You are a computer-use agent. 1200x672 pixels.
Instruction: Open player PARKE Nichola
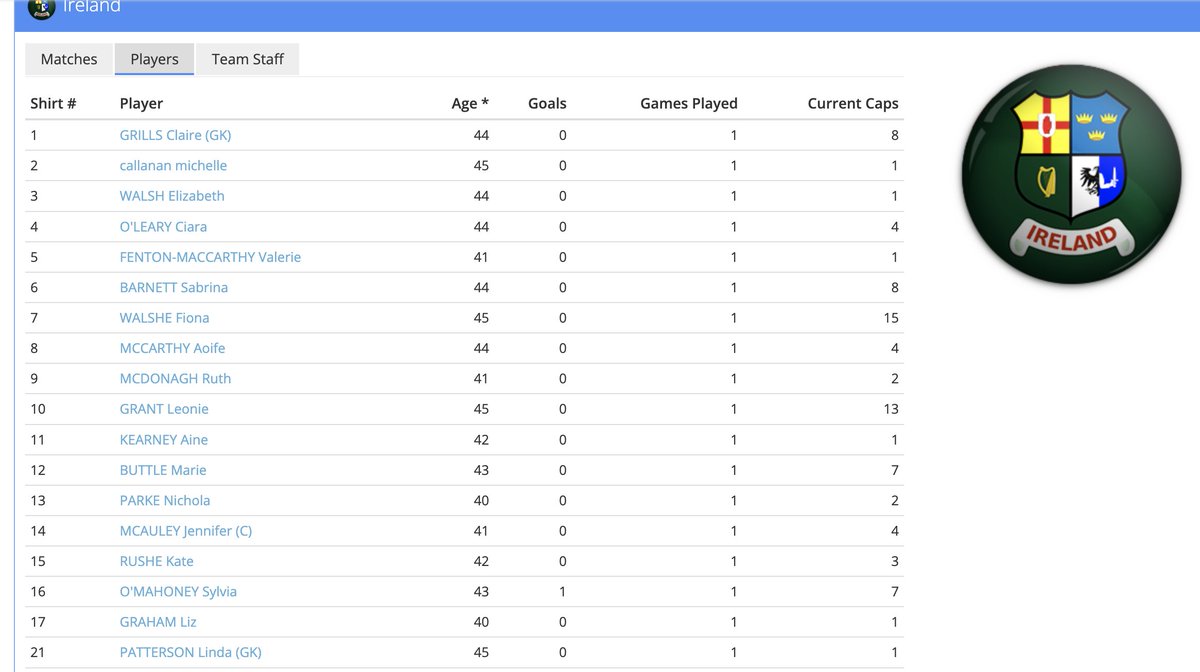(x=165, y=500)
